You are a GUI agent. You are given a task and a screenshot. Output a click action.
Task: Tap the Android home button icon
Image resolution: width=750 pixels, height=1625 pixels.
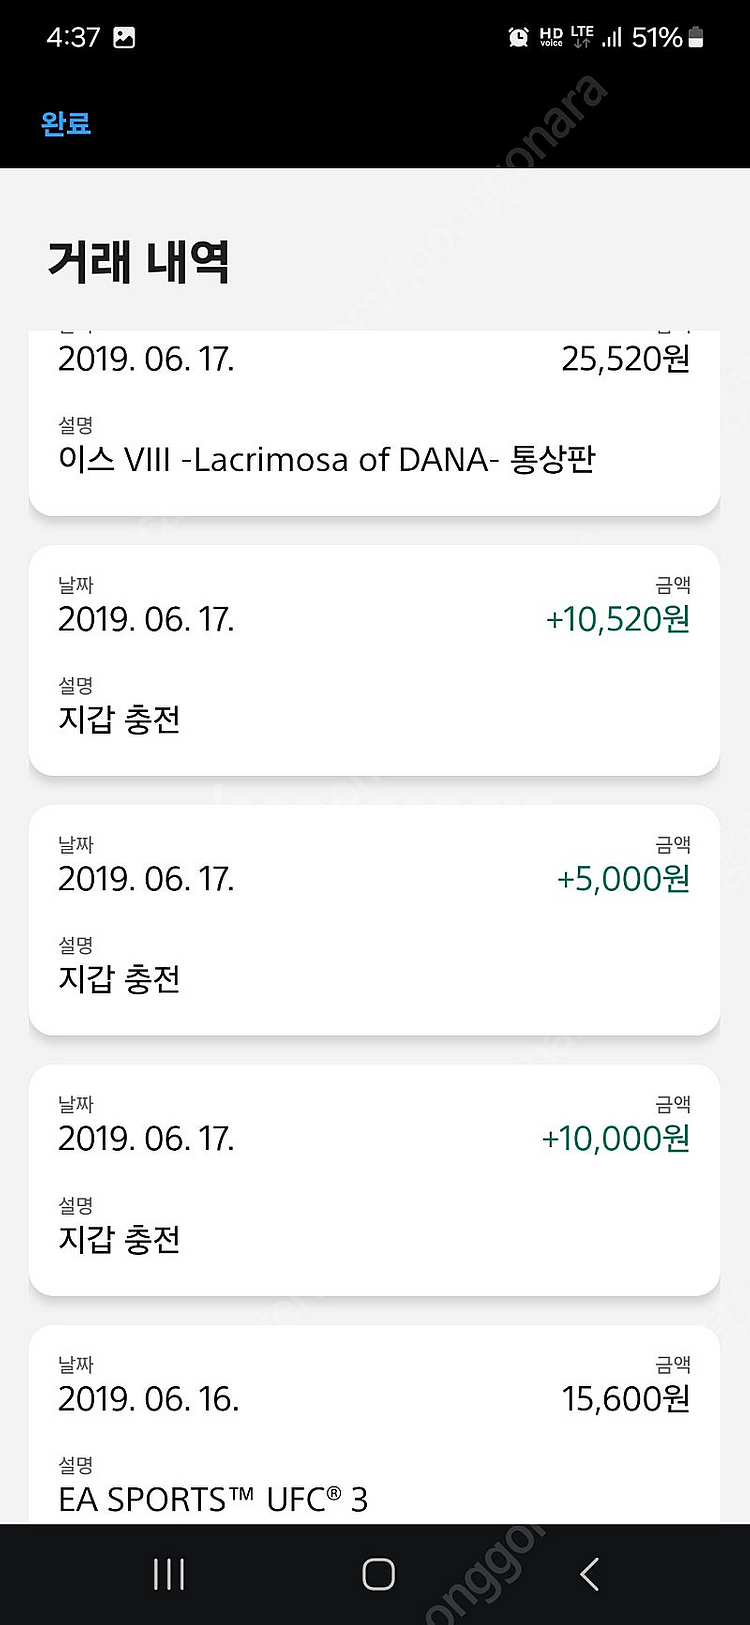click(x=378, y=1574)
